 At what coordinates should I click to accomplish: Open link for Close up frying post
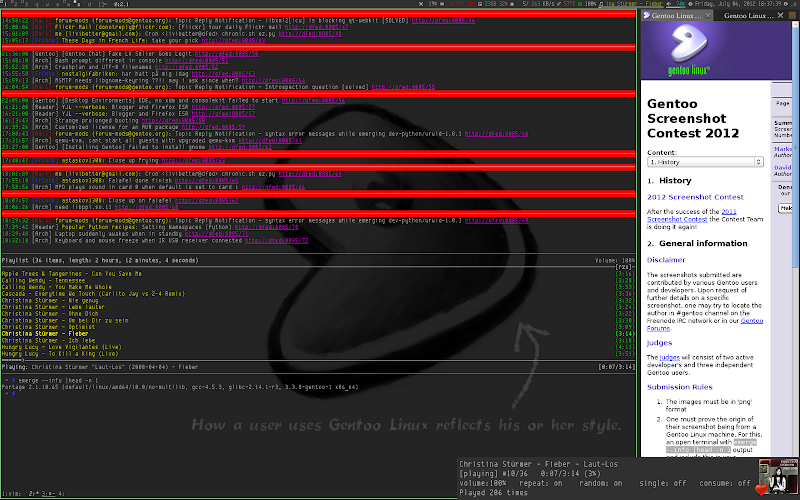pyautogui.click(x=193, y=160)
